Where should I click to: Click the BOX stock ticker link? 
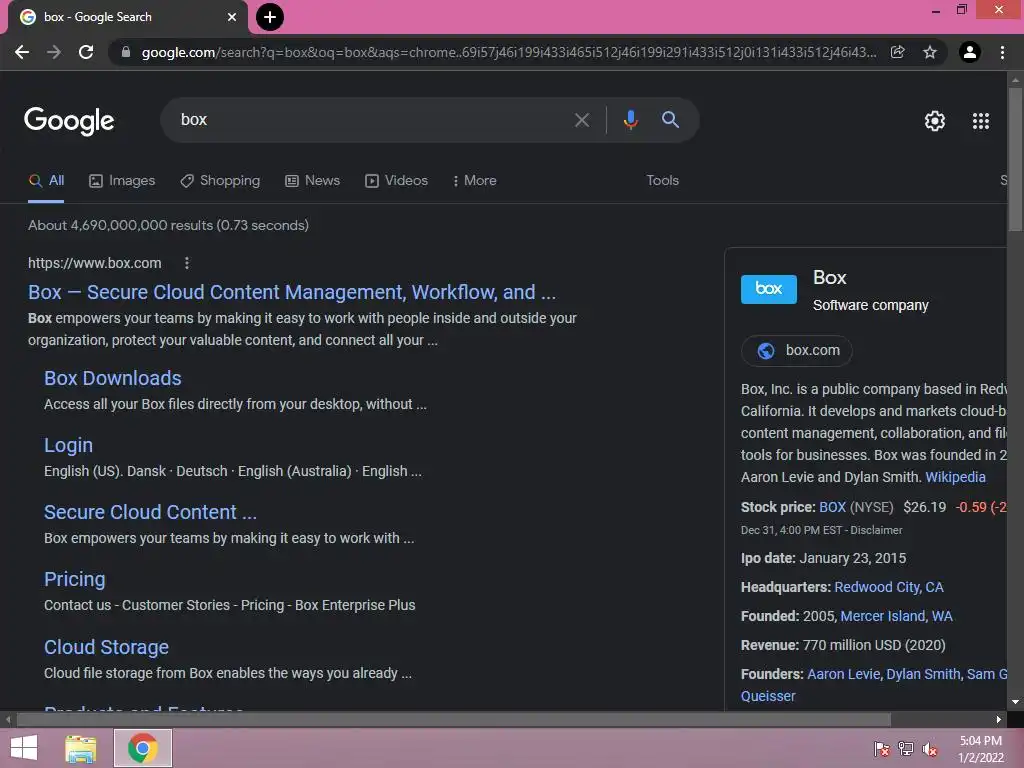832,507
